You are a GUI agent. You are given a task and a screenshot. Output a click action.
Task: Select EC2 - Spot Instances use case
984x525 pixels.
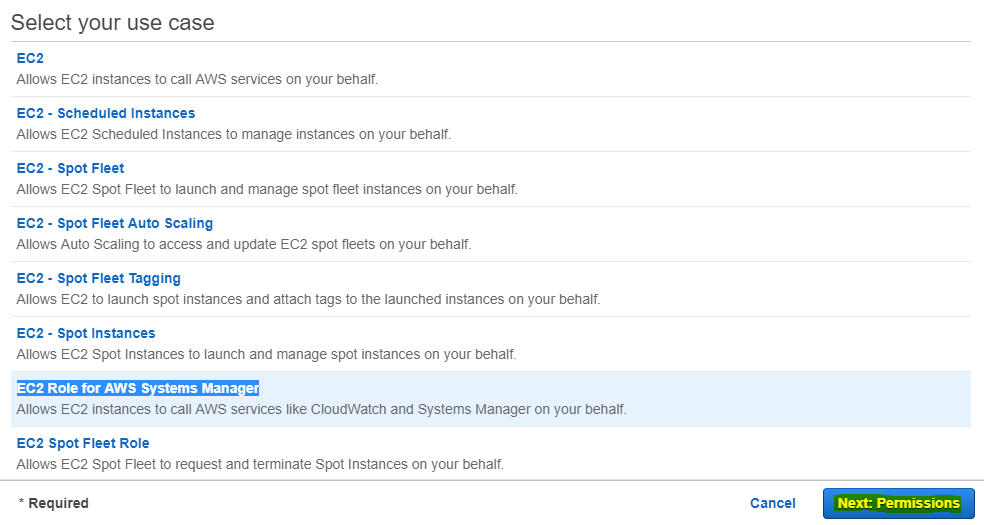coord(86,334)
